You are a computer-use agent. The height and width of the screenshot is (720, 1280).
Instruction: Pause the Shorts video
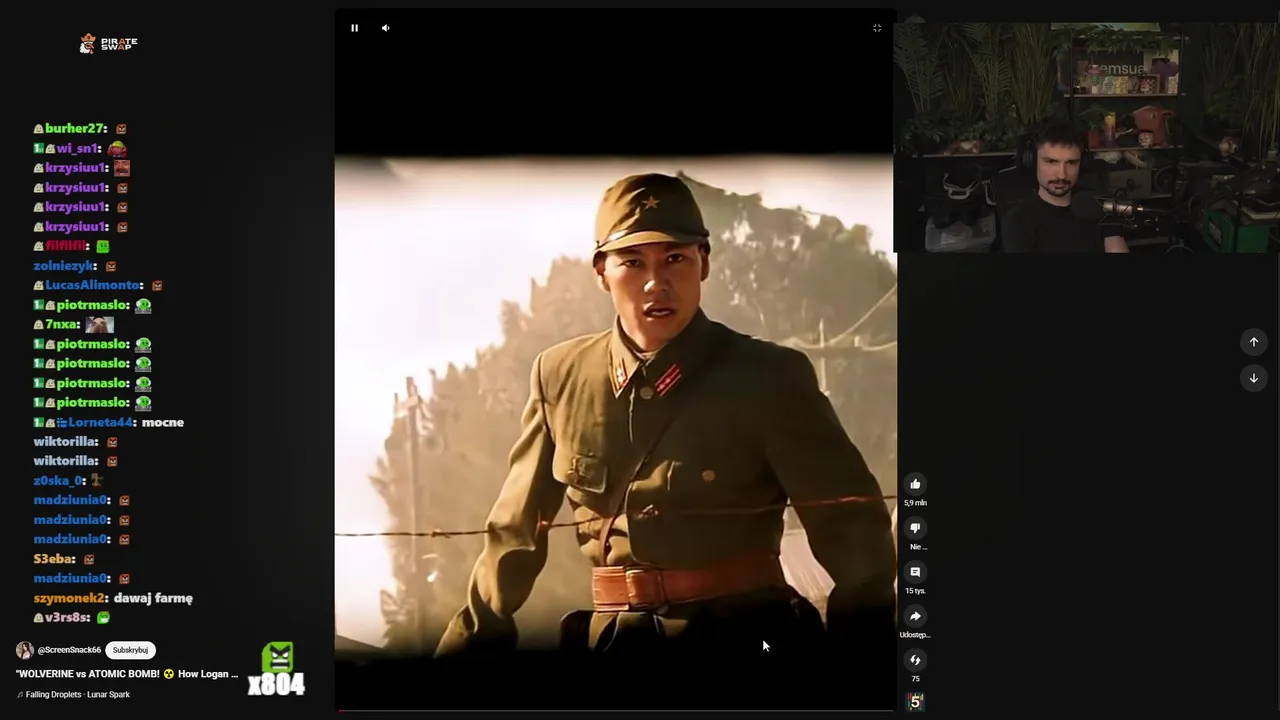[x=354, y=28]
